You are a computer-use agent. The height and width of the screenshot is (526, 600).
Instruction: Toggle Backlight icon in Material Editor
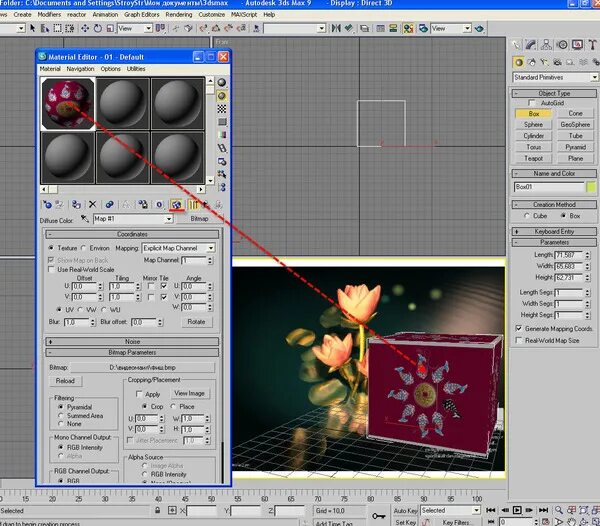tap(222, 96)
